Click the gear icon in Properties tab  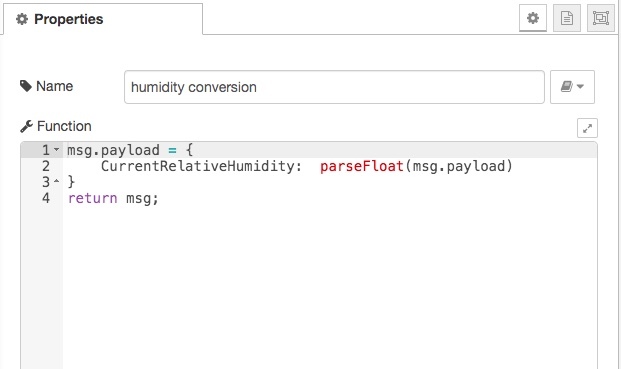22,19
